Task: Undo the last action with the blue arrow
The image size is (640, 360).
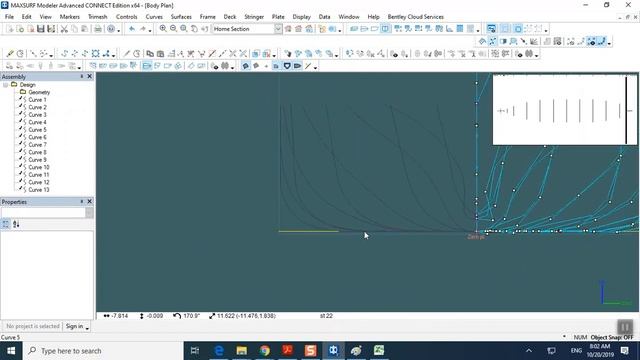Action: 132,29
